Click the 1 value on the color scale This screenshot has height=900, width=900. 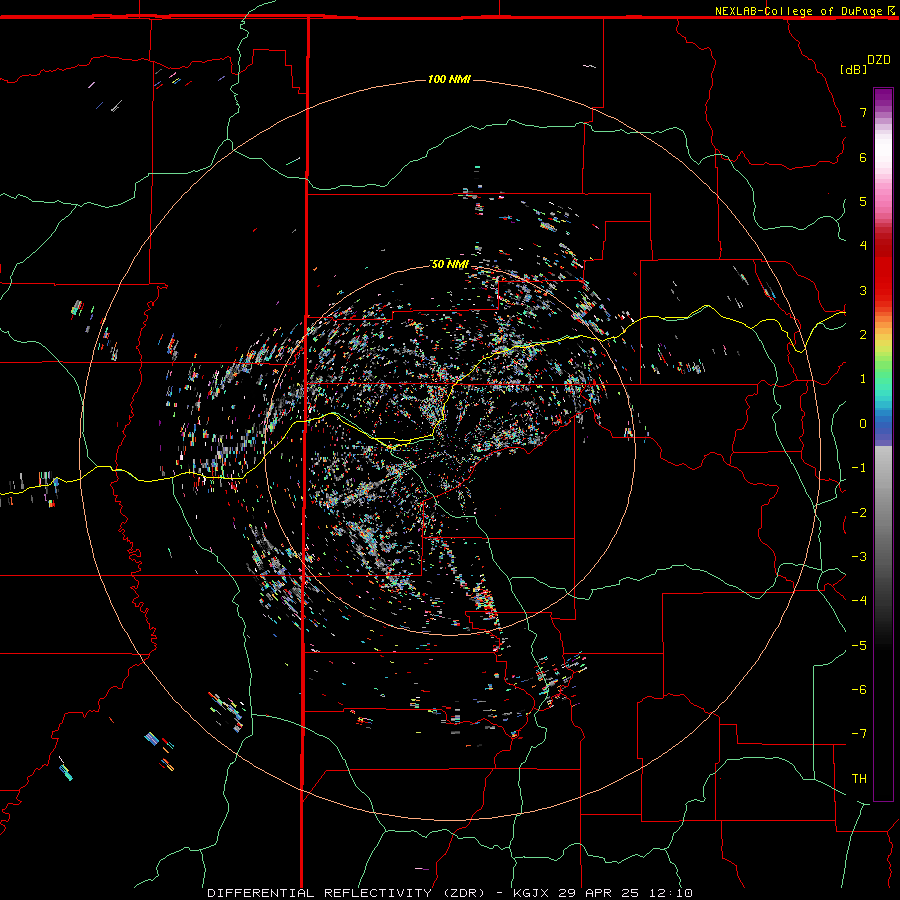coord(863,379)
